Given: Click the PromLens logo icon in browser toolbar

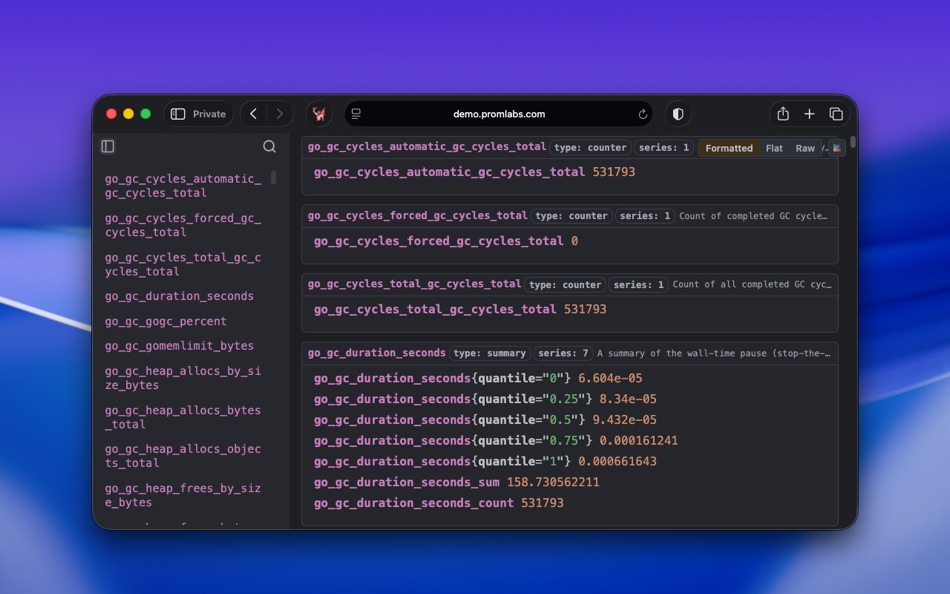Looking at the screenshot, I should click(318, 114).
